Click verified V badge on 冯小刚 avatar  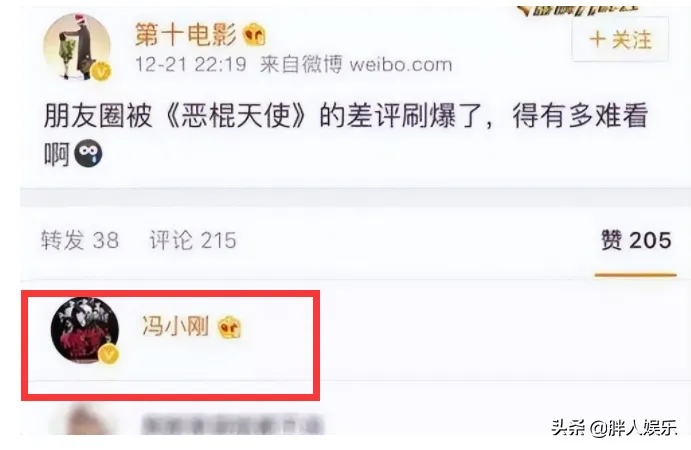point(108,354)
